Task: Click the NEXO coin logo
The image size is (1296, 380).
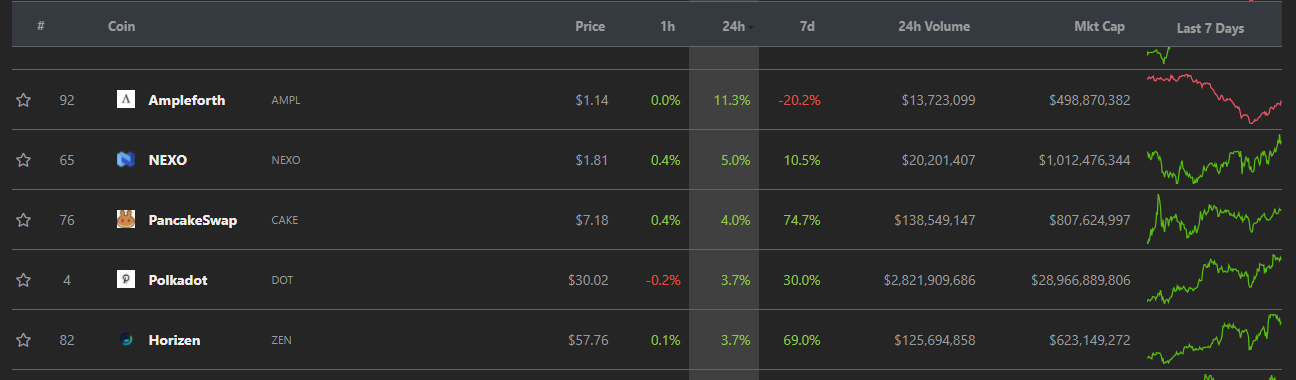Action: tap(126, 160)
